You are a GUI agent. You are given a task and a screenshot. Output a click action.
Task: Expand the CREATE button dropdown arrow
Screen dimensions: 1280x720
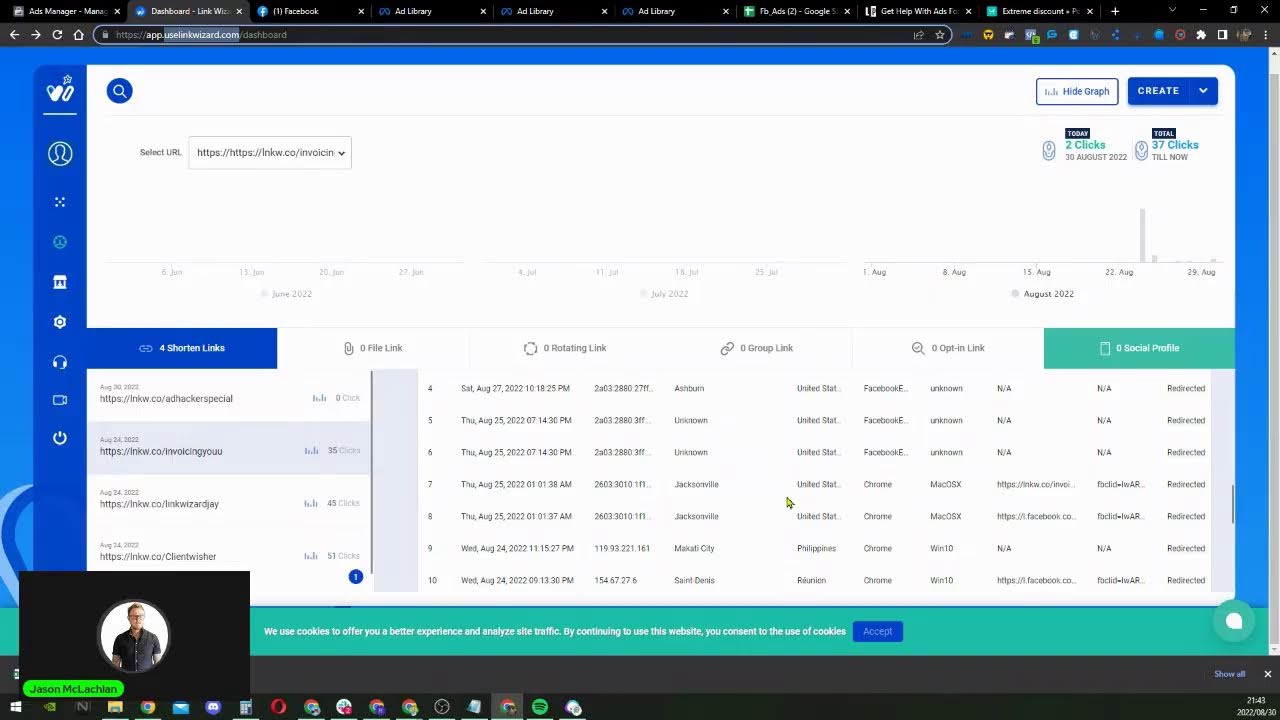(1203, 91)
